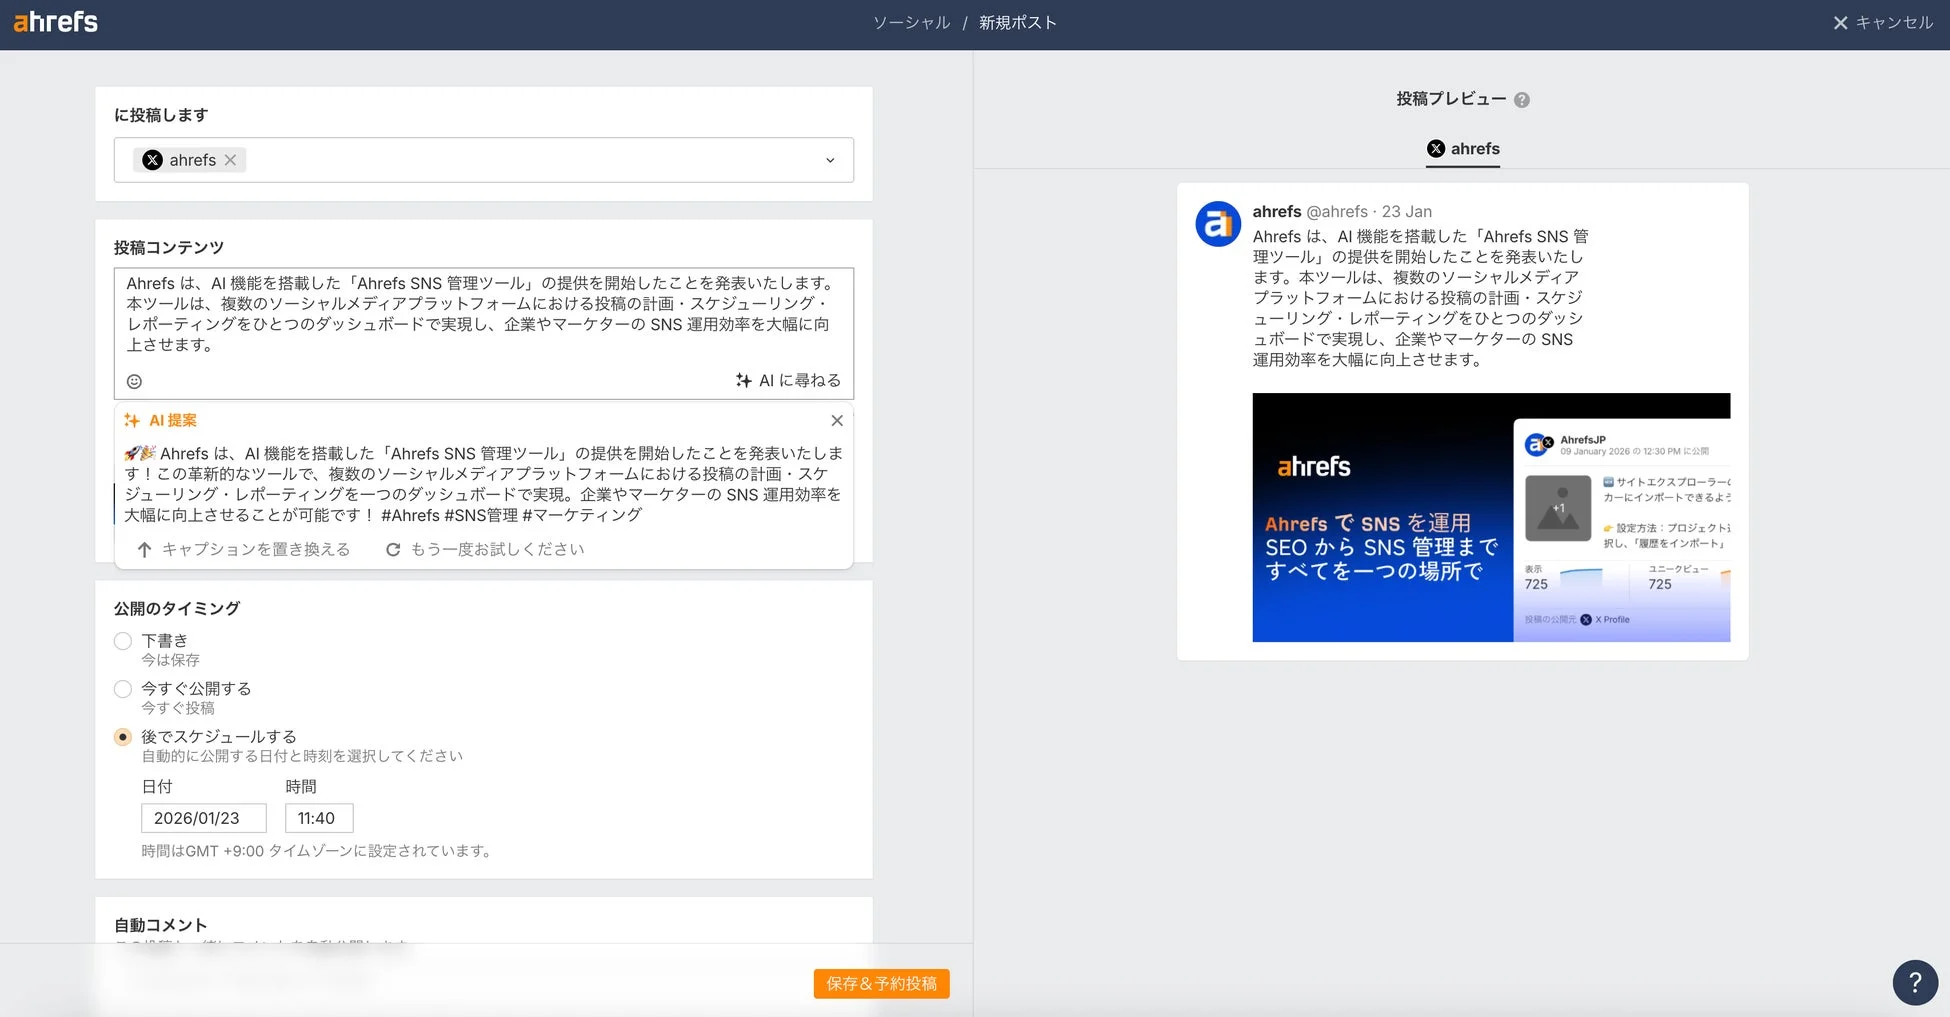Image resolution: width=1950 pixels, height=1017 pixels.
Task: Select the 今すぐ公開する option
Action: (123, 689)
